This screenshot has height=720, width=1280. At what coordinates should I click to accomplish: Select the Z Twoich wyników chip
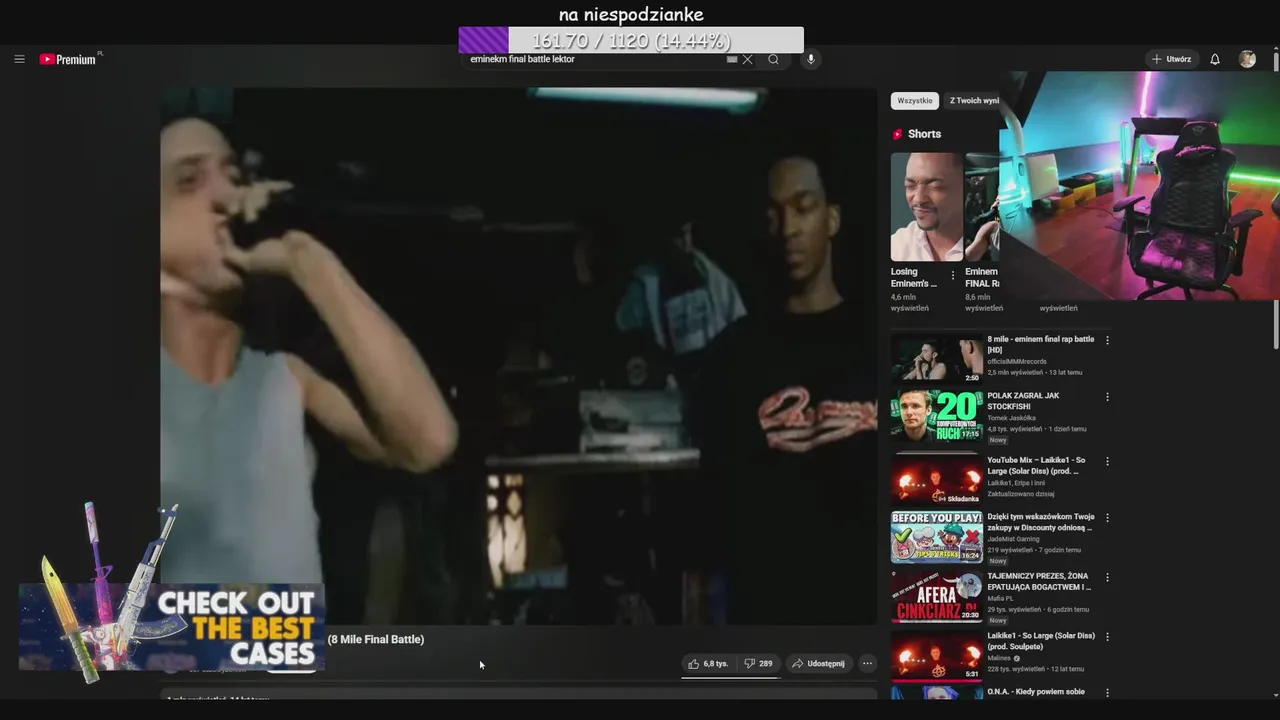click(x=974, y=101)
